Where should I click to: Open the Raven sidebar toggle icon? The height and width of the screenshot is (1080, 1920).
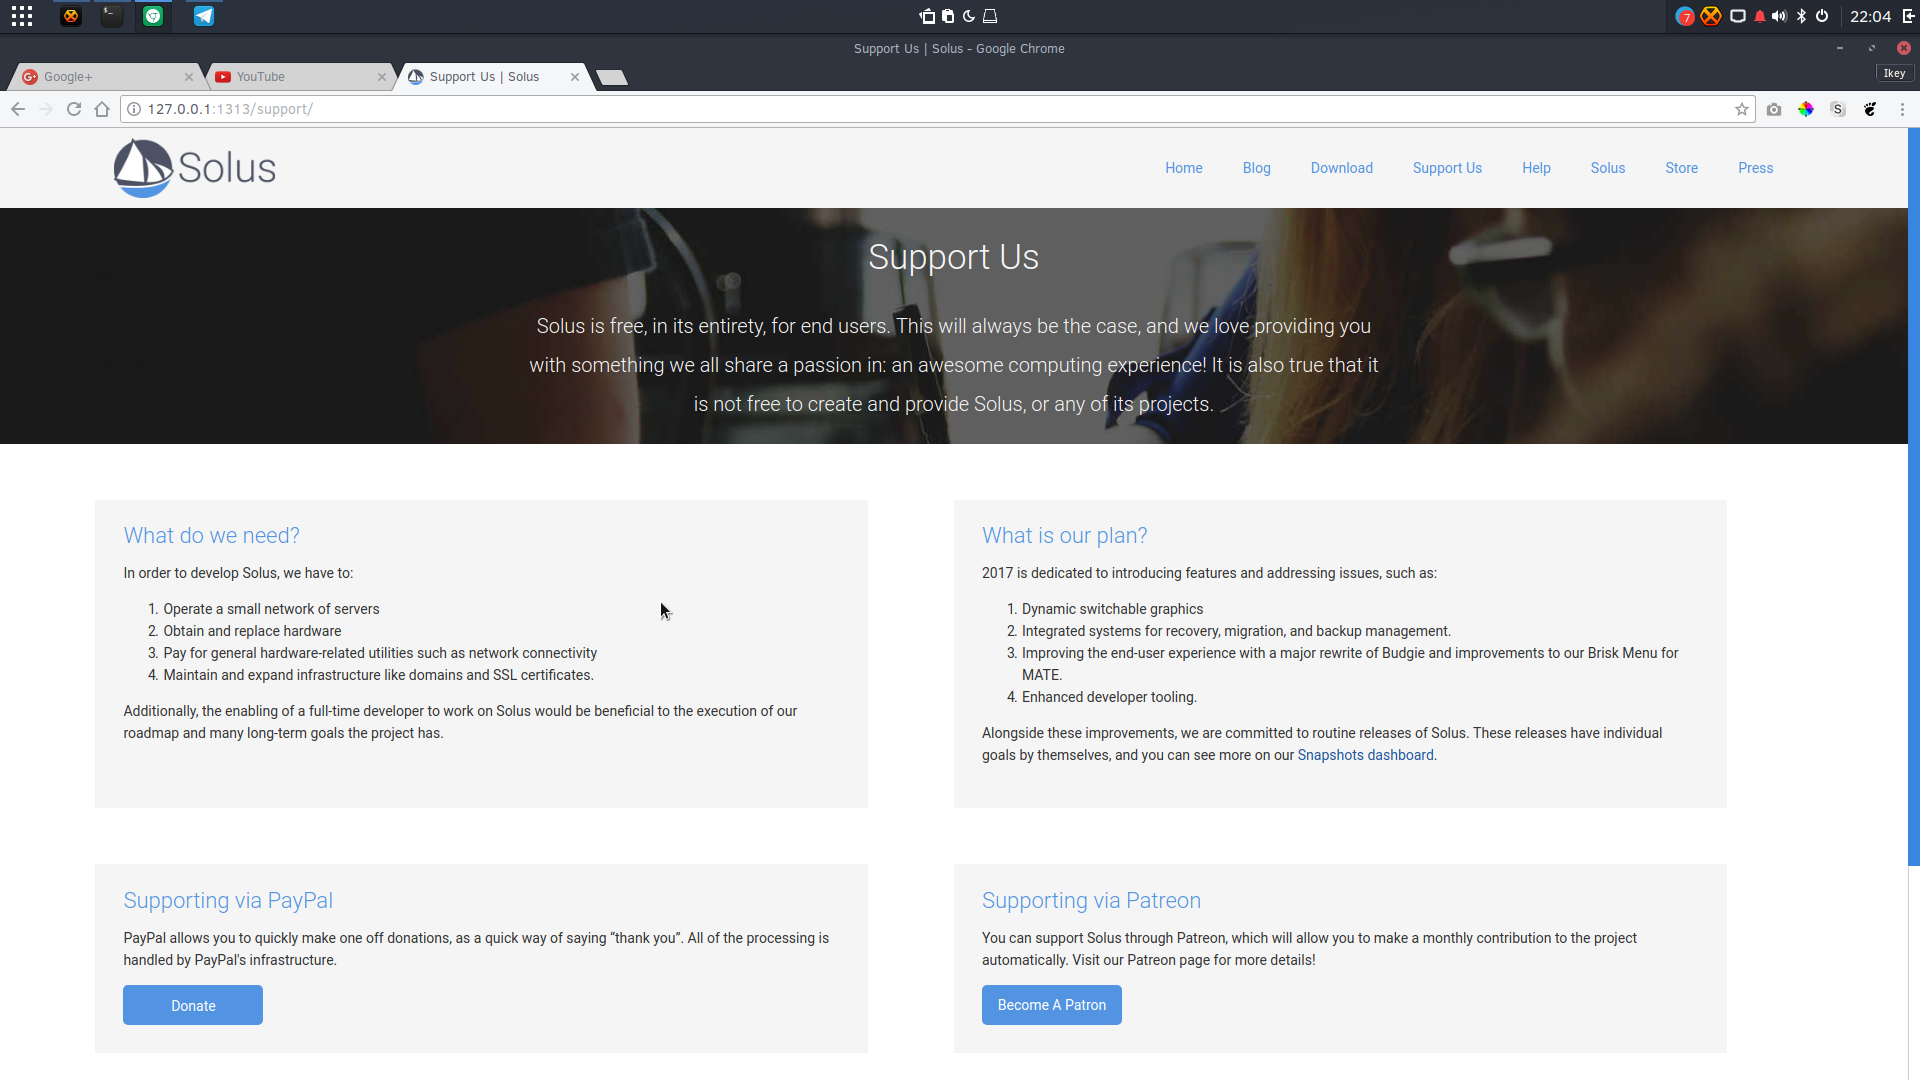coord(1908,16)
